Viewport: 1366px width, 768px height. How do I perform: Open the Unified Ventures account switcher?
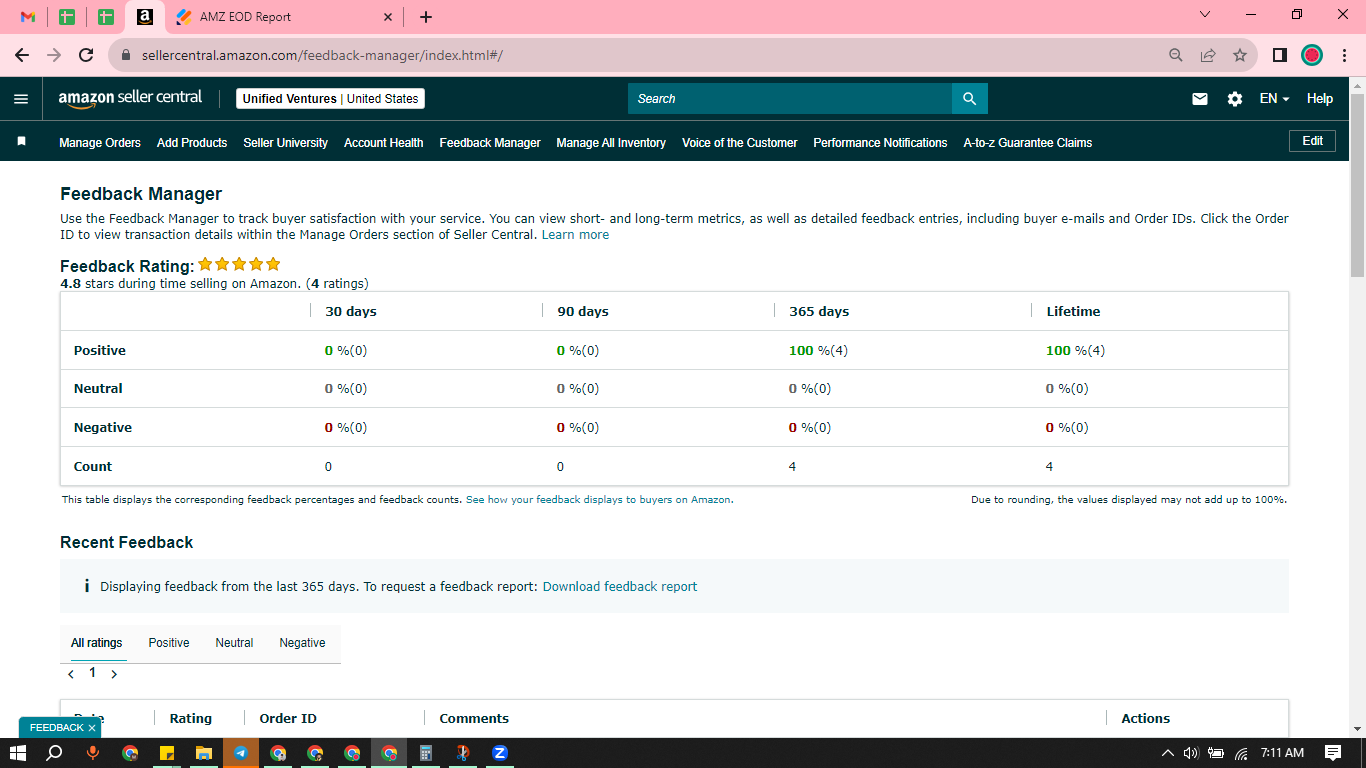pos(330,99)
